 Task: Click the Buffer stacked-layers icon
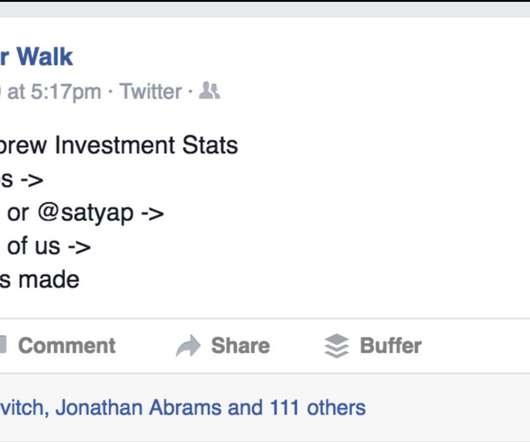336,346
